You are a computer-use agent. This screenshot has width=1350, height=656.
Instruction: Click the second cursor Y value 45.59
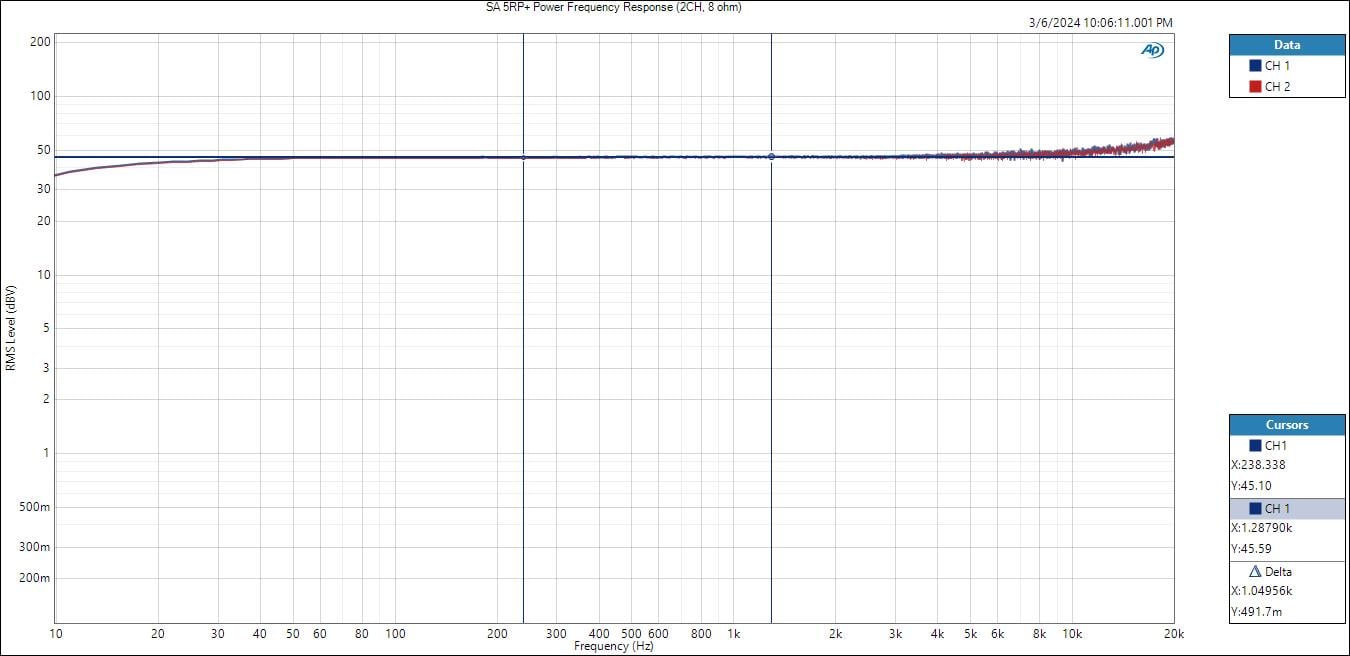point(1251,549)
